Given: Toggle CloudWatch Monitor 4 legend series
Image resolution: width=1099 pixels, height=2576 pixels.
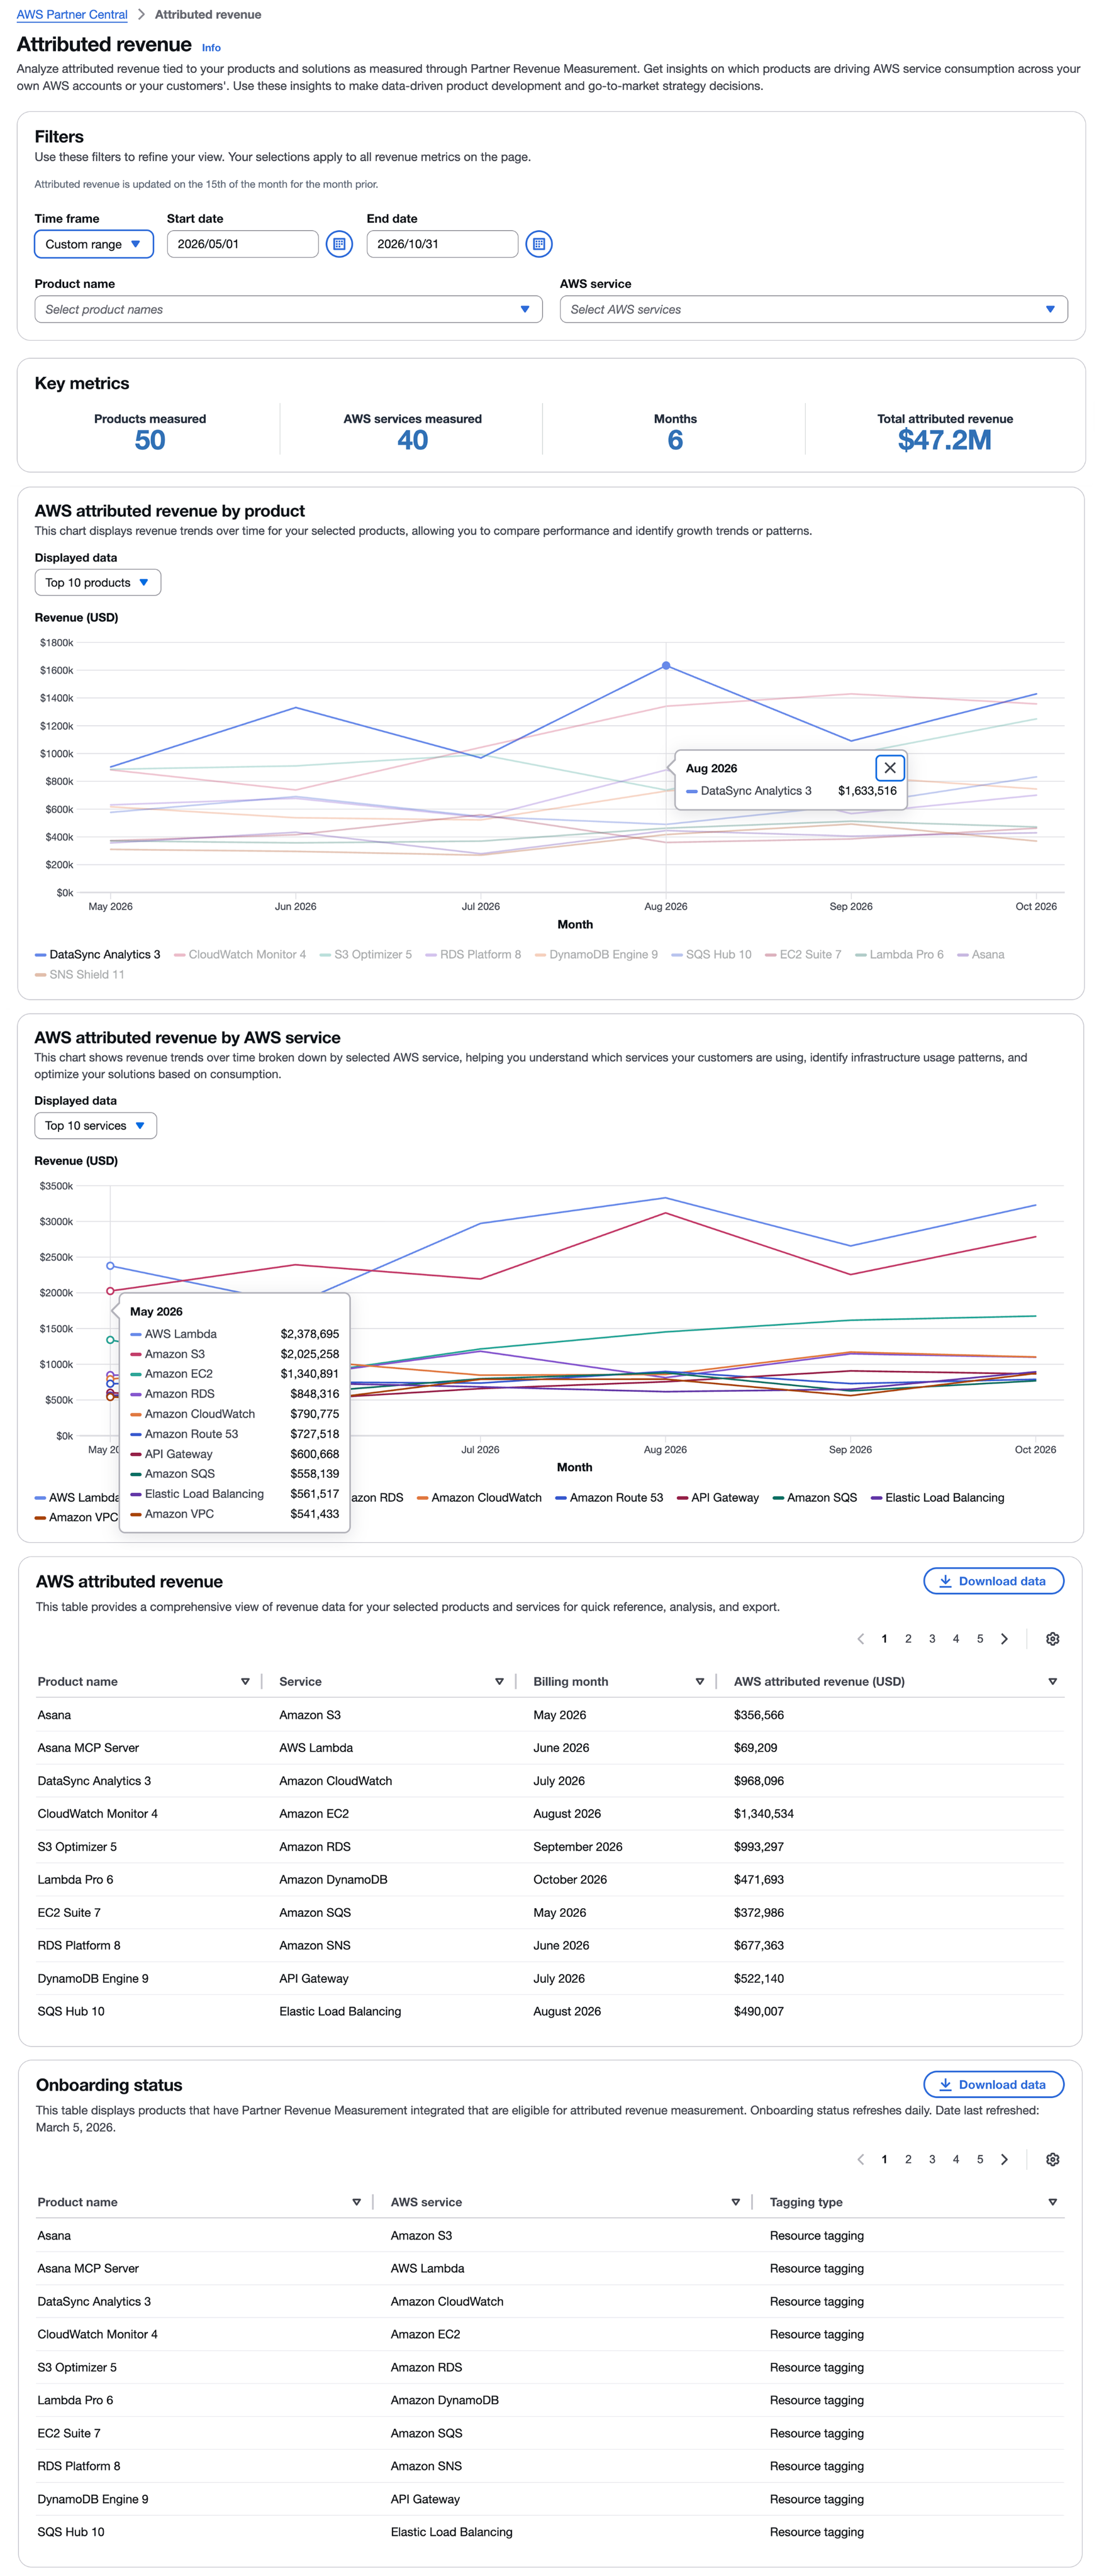Looking at the screenshot, I should click(240, 954).
